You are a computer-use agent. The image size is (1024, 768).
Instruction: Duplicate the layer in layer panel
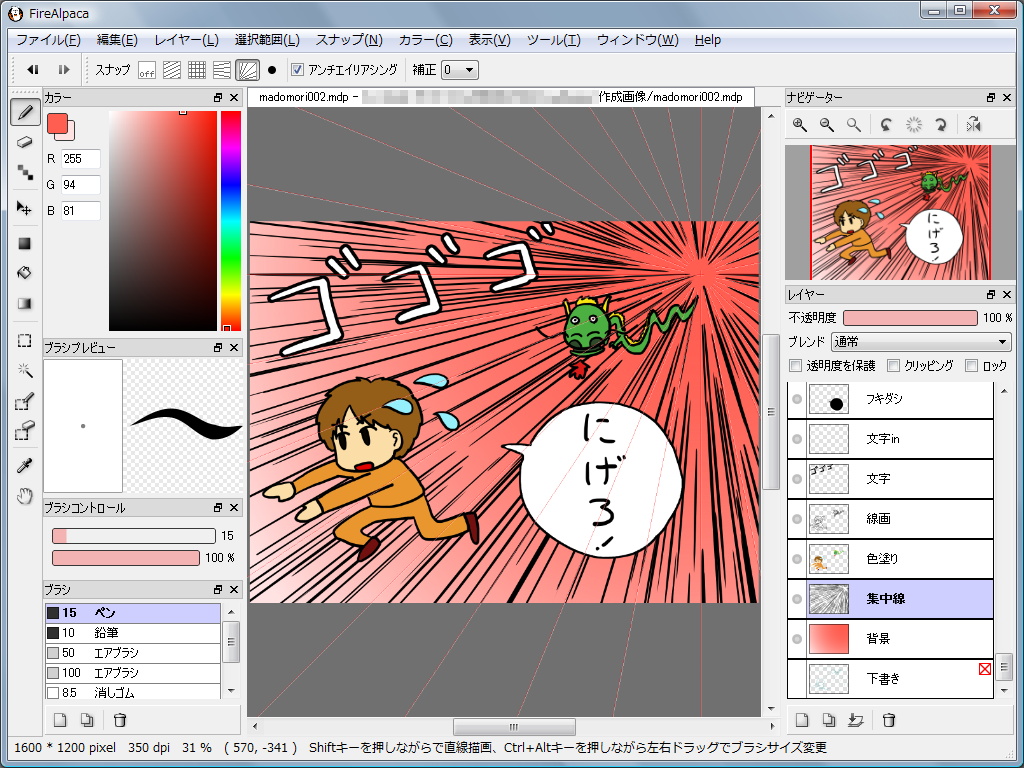pyautogui.click(x=829, y=720)
